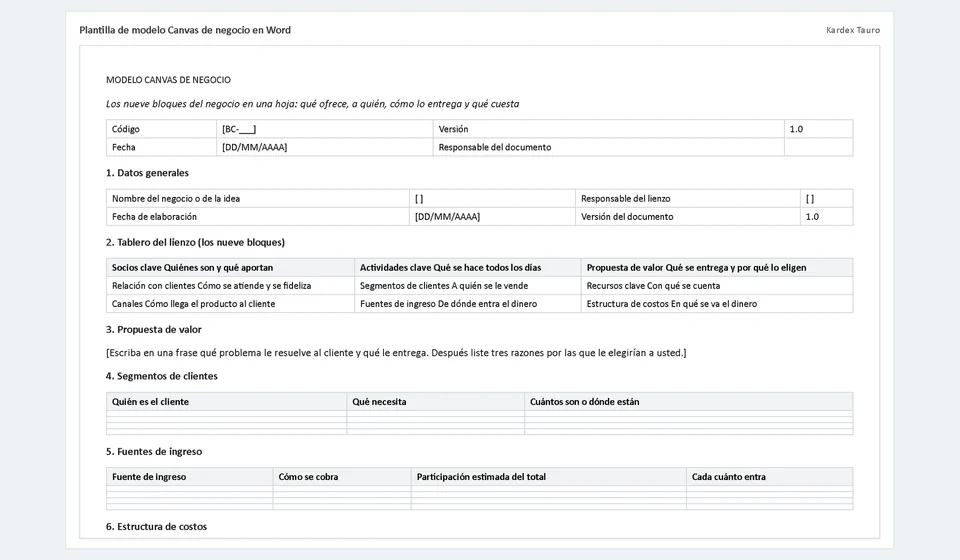
Task: Click the heading '5. Fuentes de ingreso'
Action: [x=154, y=452]
